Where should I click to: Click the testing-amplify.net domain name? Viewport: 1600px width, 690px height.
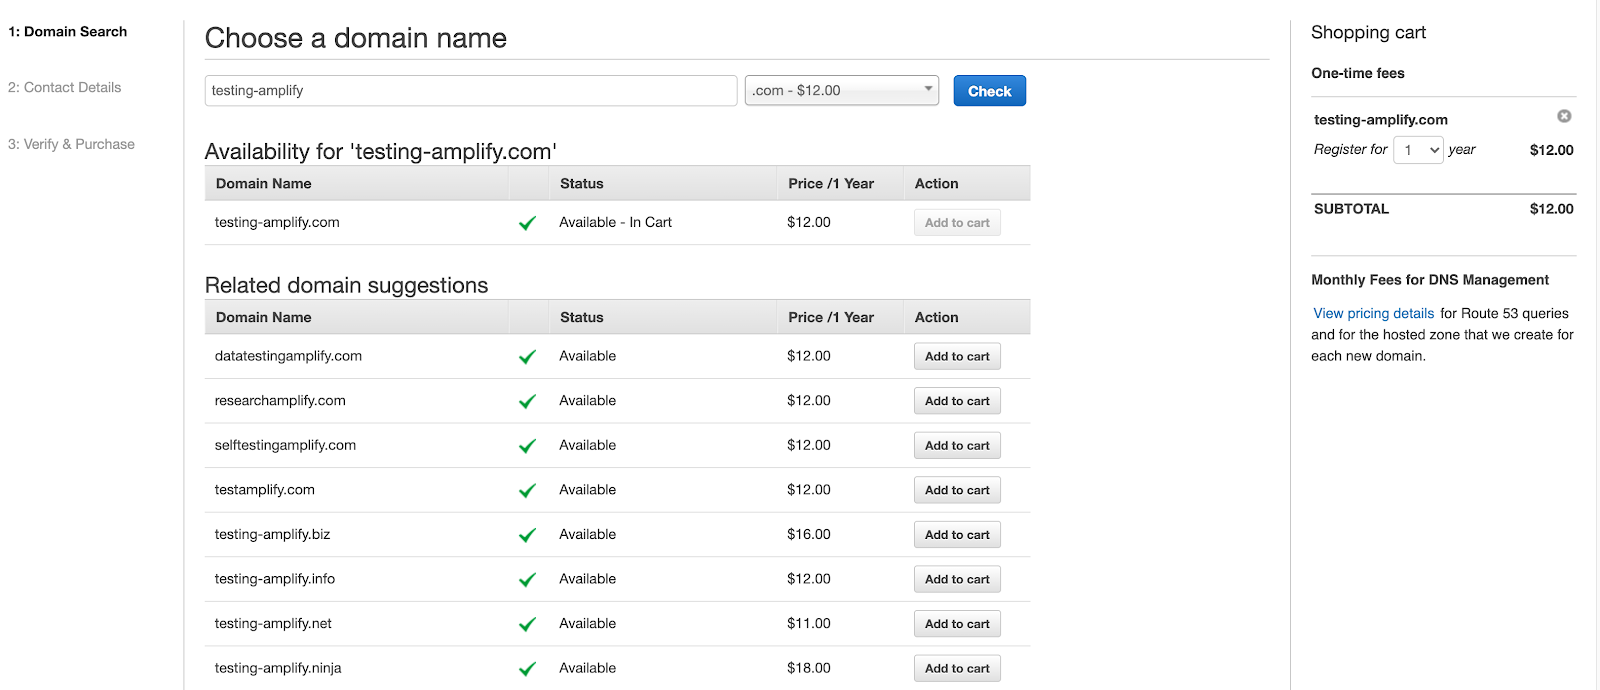pos(273,623)
